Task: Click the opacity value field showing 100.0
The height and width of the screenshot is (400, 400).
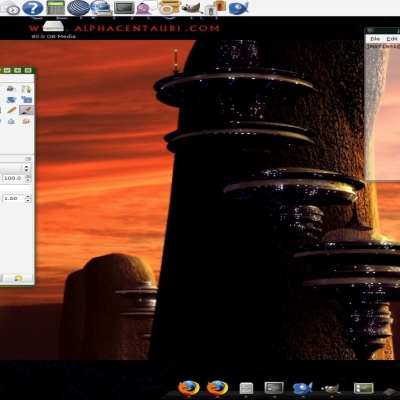Action: [x=13, y=178]
